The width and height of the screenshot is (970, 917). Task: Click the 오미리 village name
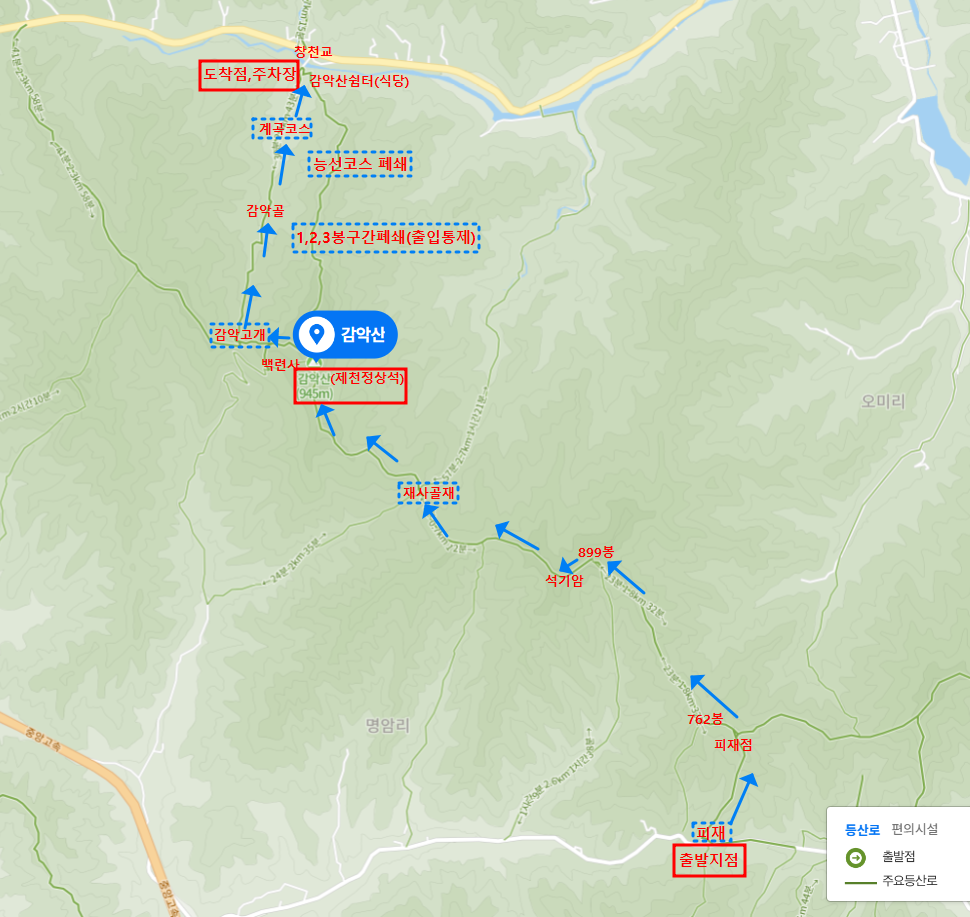(x=883, y=402)
